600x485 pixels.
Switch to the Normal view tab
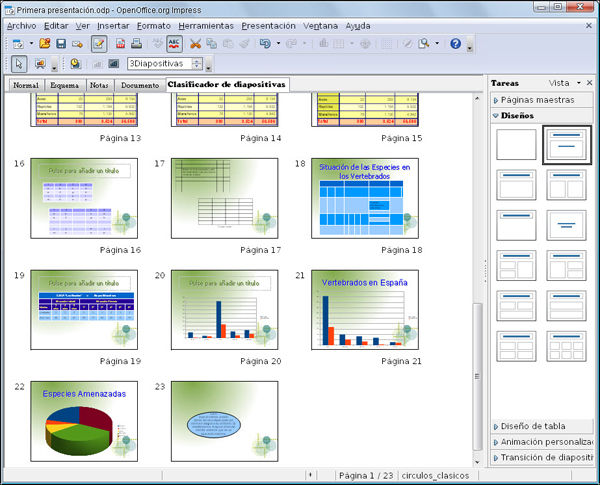pos(25,85)
